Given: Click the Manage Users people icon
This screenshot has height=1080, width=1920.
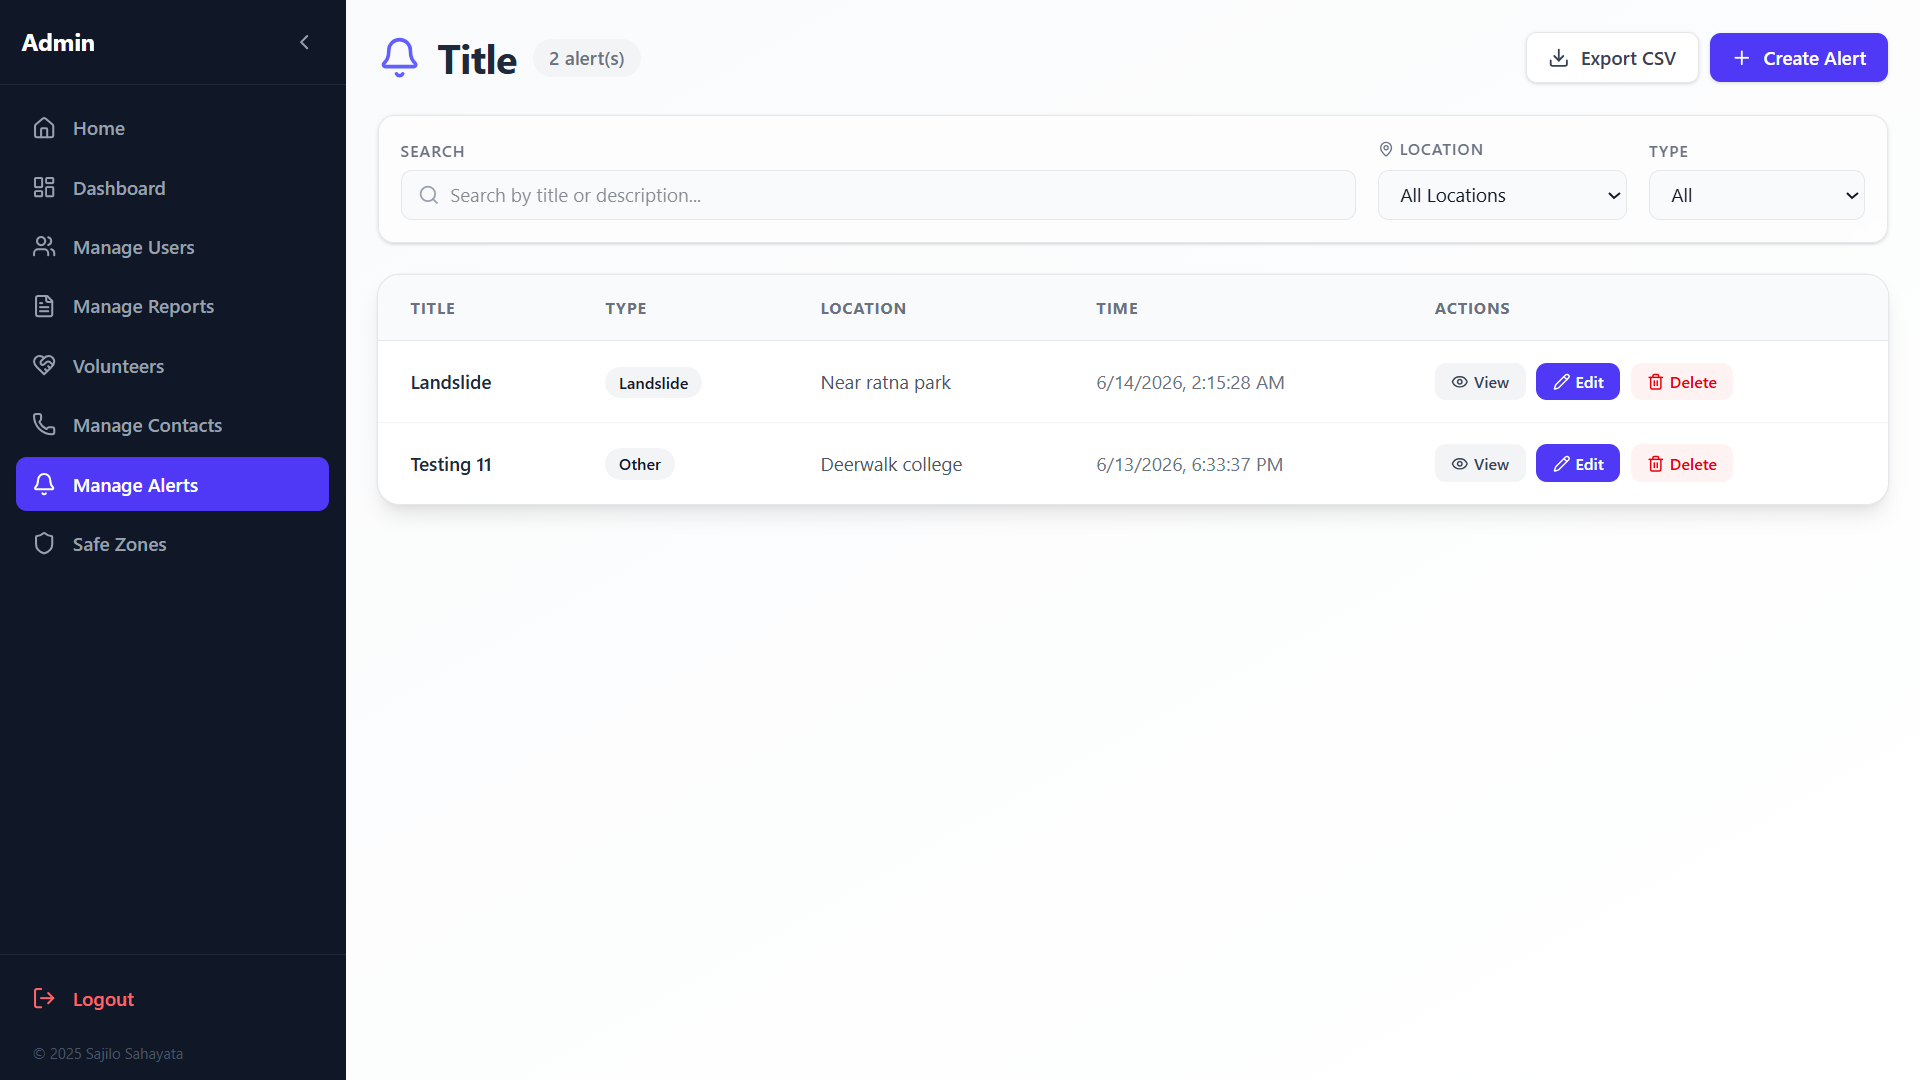Looking at the screenshot, I should coord(44,247).
